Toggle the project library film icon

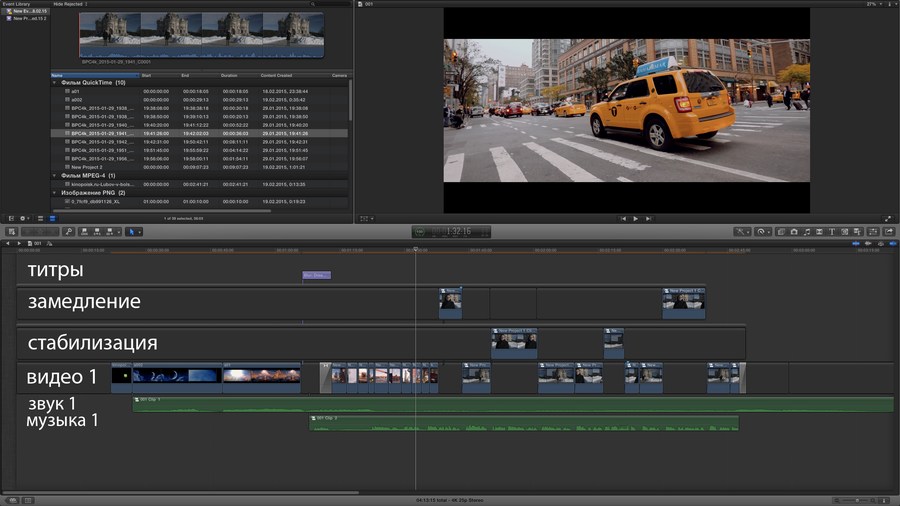(13, 500)
